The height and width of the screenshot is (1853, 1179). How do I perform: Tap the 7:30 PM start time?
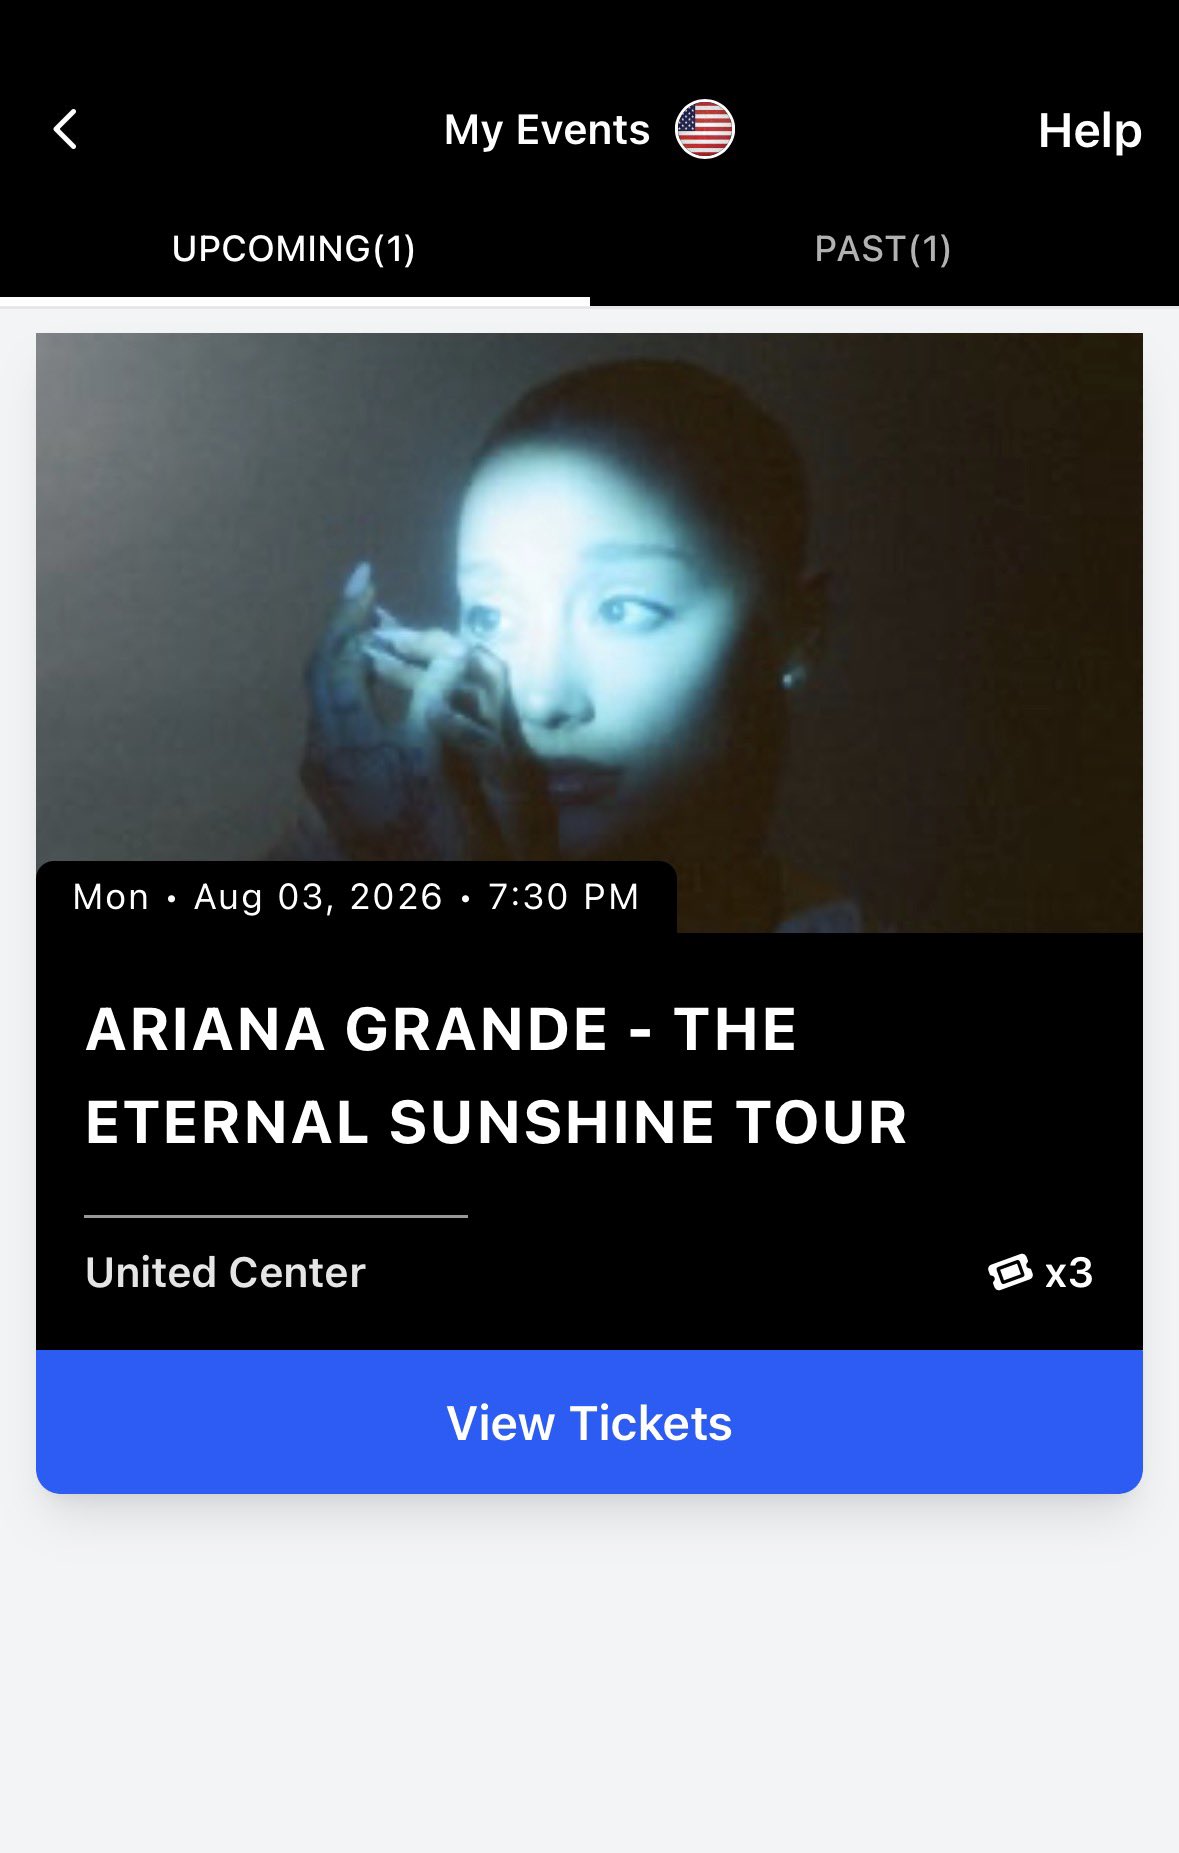click(563, 897)
